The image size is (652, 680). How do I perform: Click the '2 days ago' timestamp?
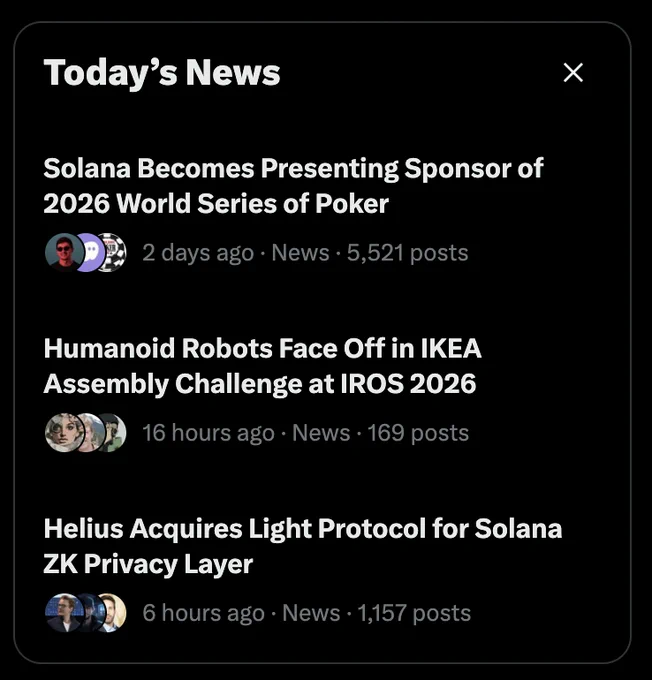click(x=198, y=253)
